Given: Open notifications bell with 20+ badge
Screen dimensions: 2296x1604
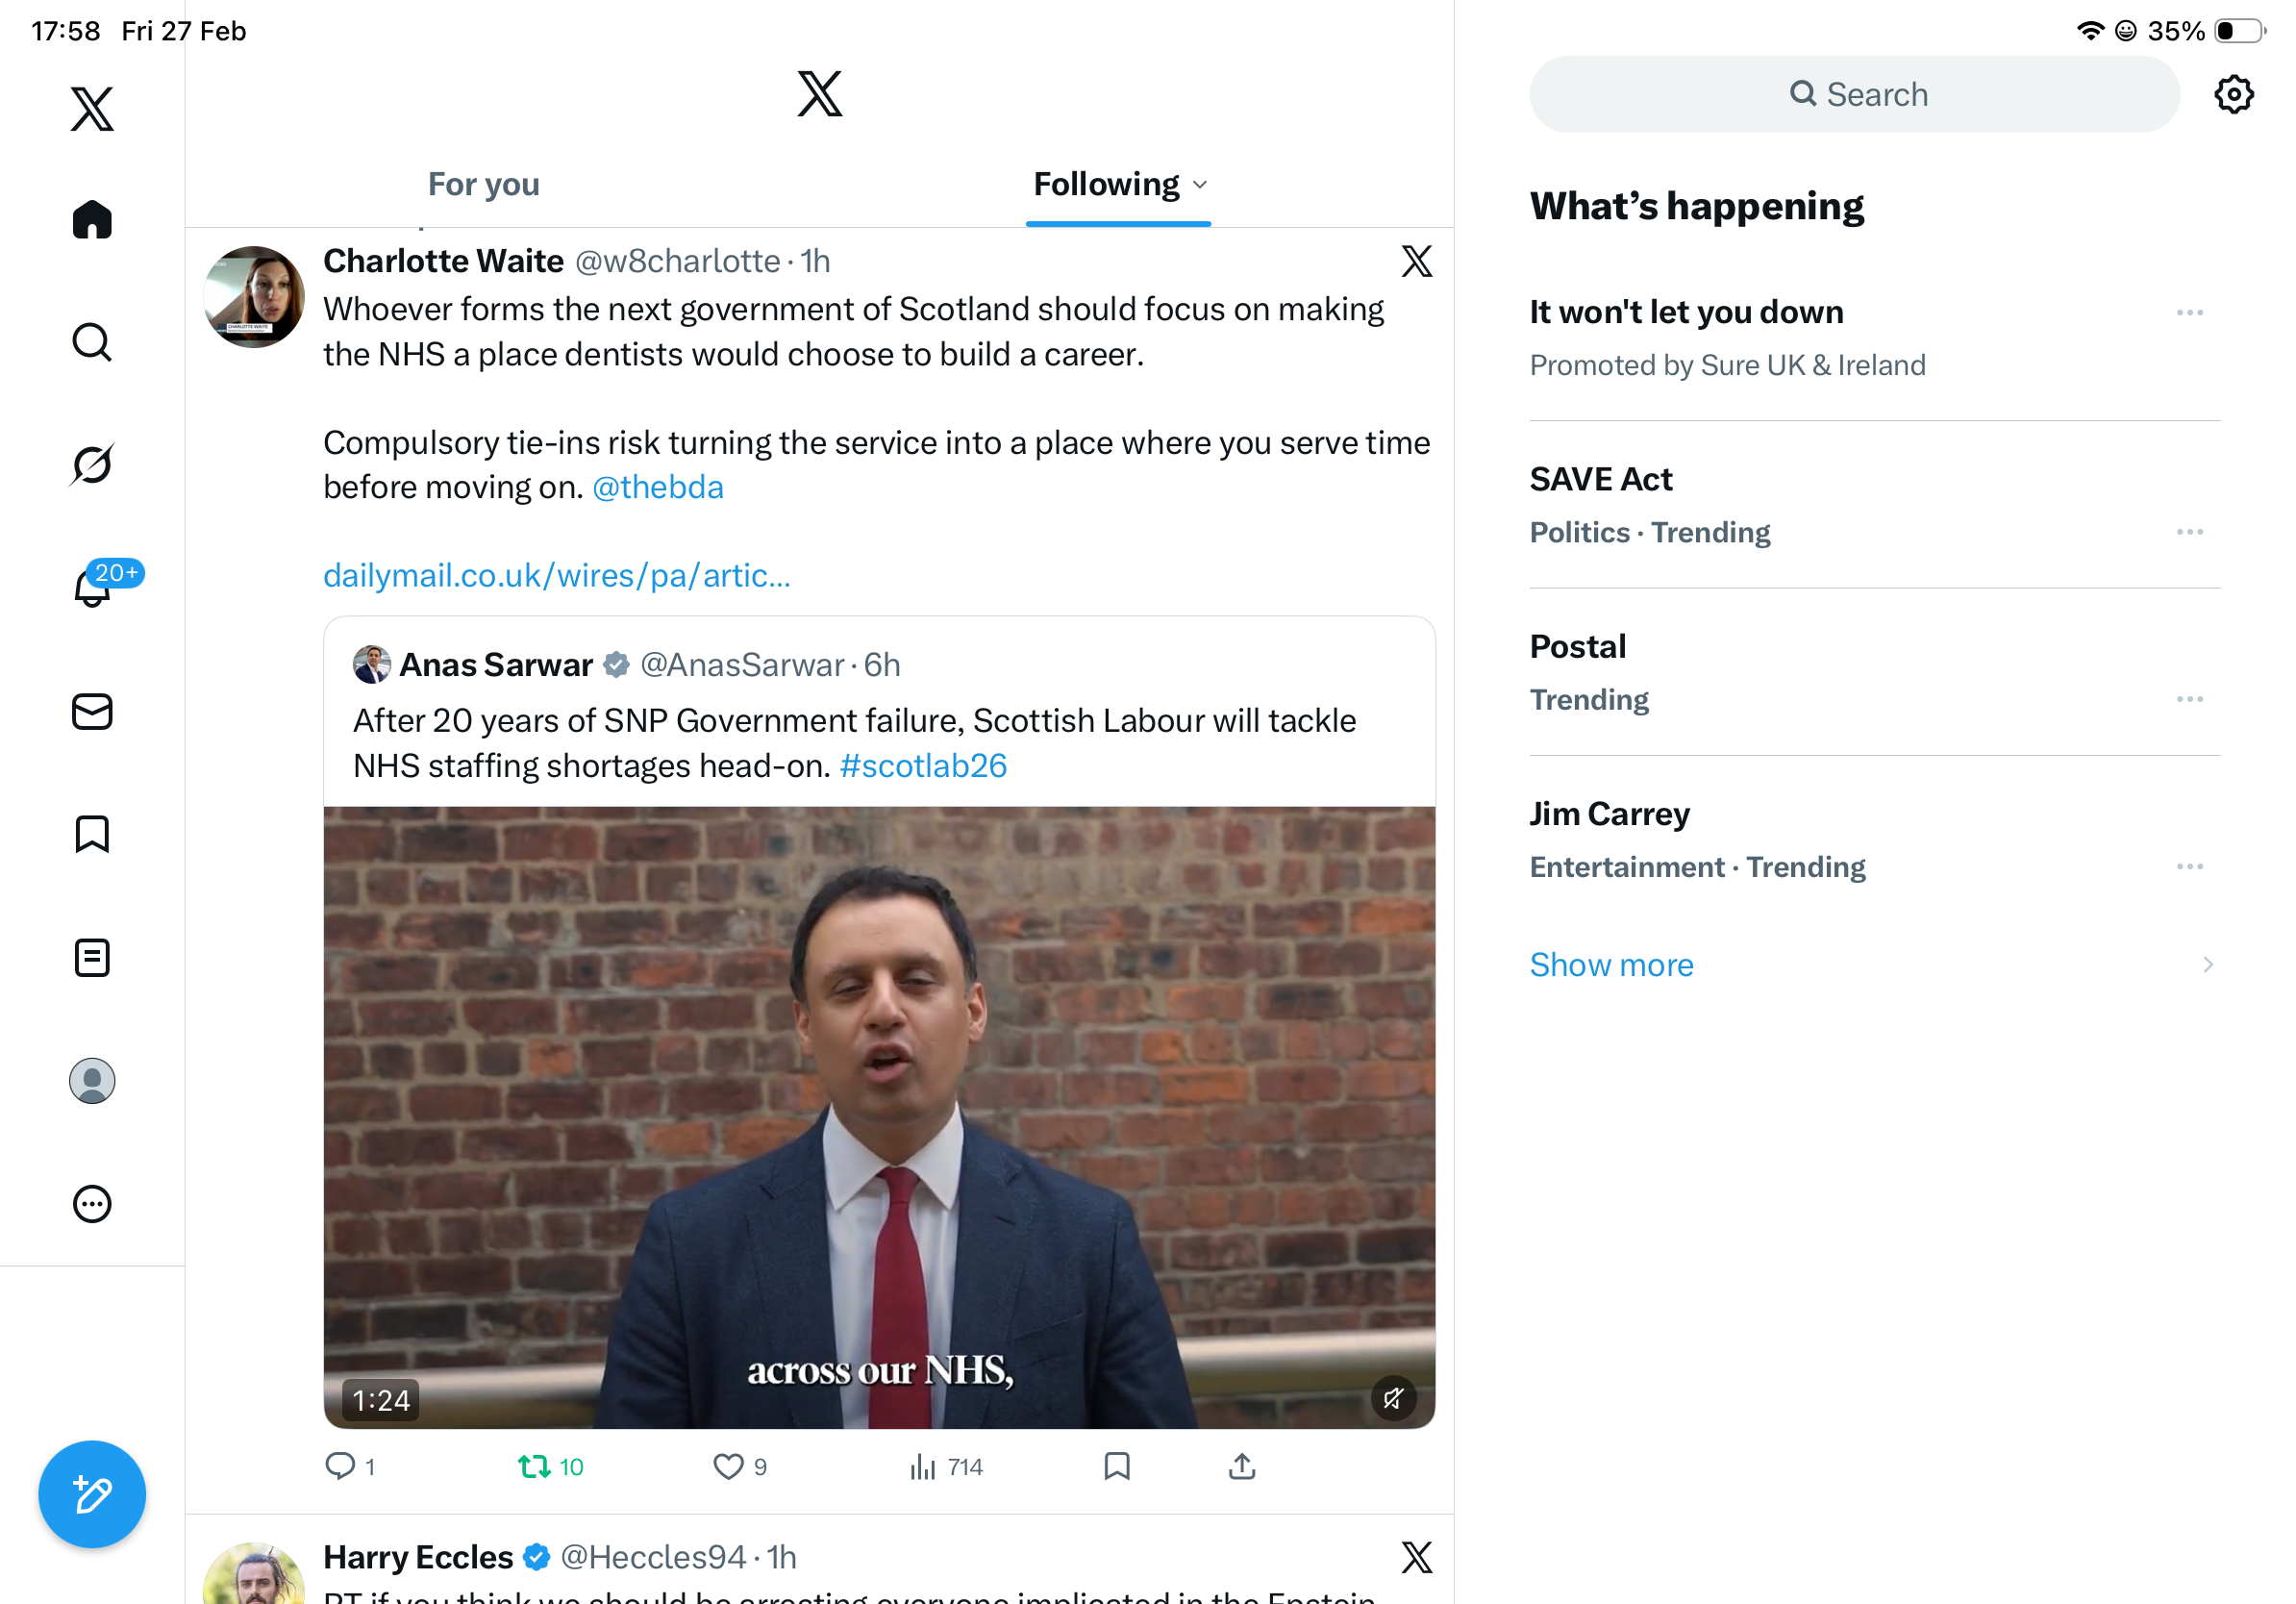Looking at the screenshot, I should (92, 587).
